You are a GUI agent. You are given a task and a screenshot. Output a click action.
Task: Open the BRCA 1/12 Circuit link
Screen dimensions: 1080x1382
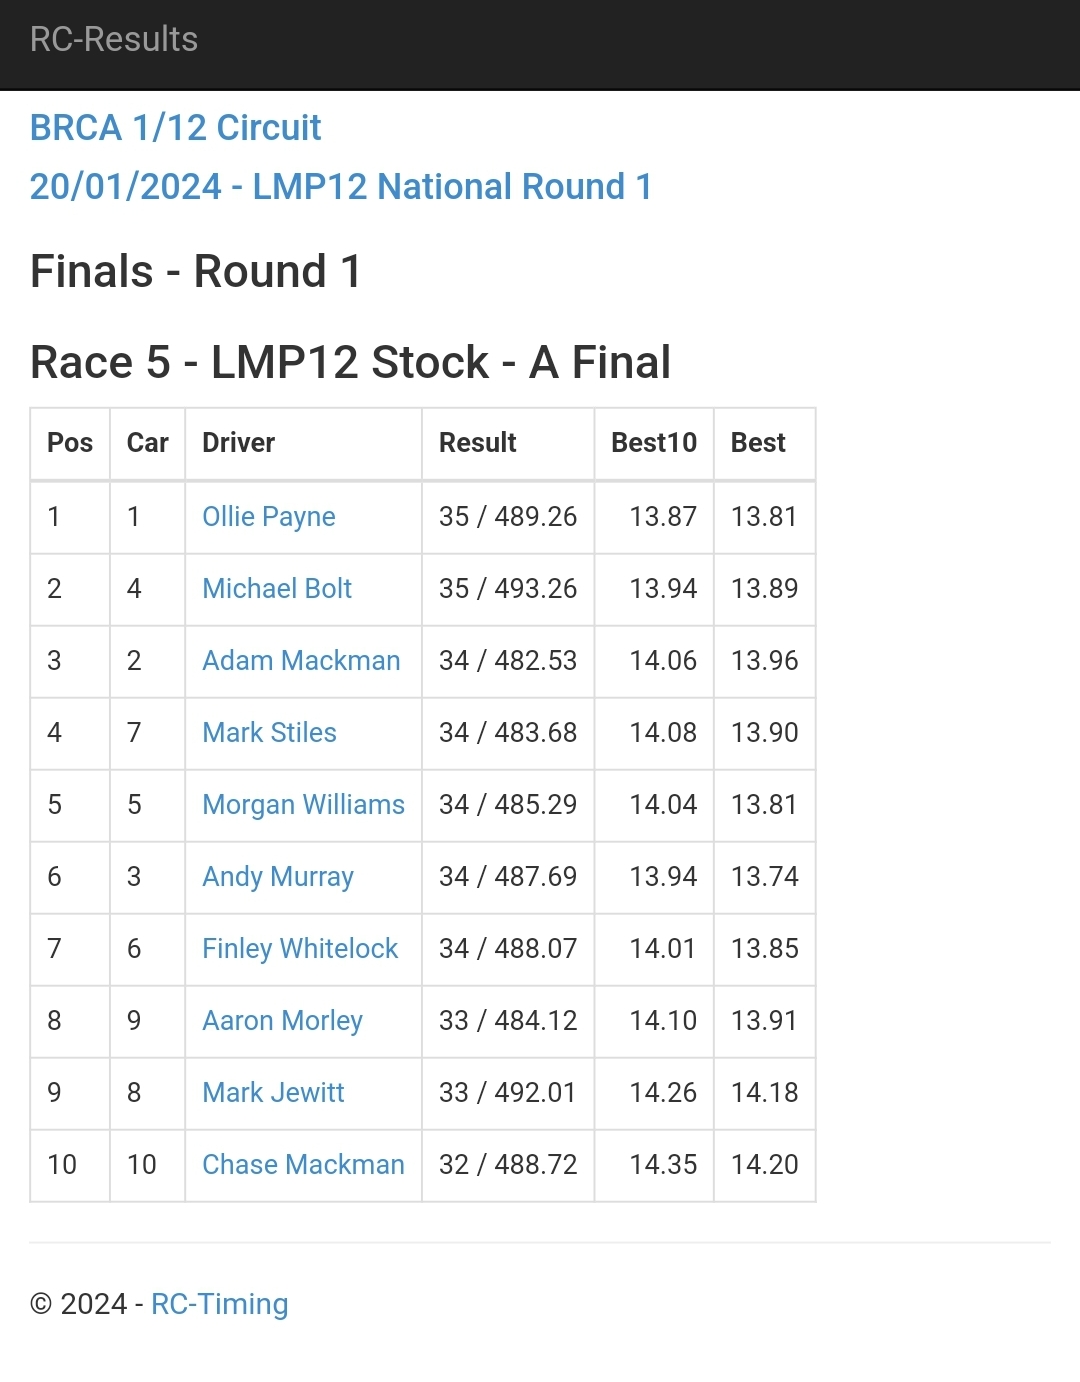pos(175,128)
